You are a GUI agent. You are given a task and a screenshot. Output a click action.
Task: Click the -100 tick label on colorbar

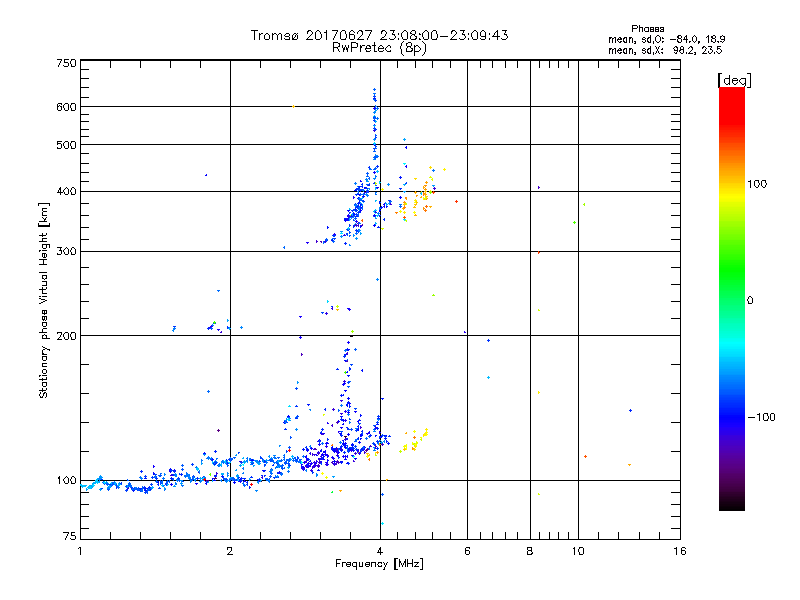[761, 416]
